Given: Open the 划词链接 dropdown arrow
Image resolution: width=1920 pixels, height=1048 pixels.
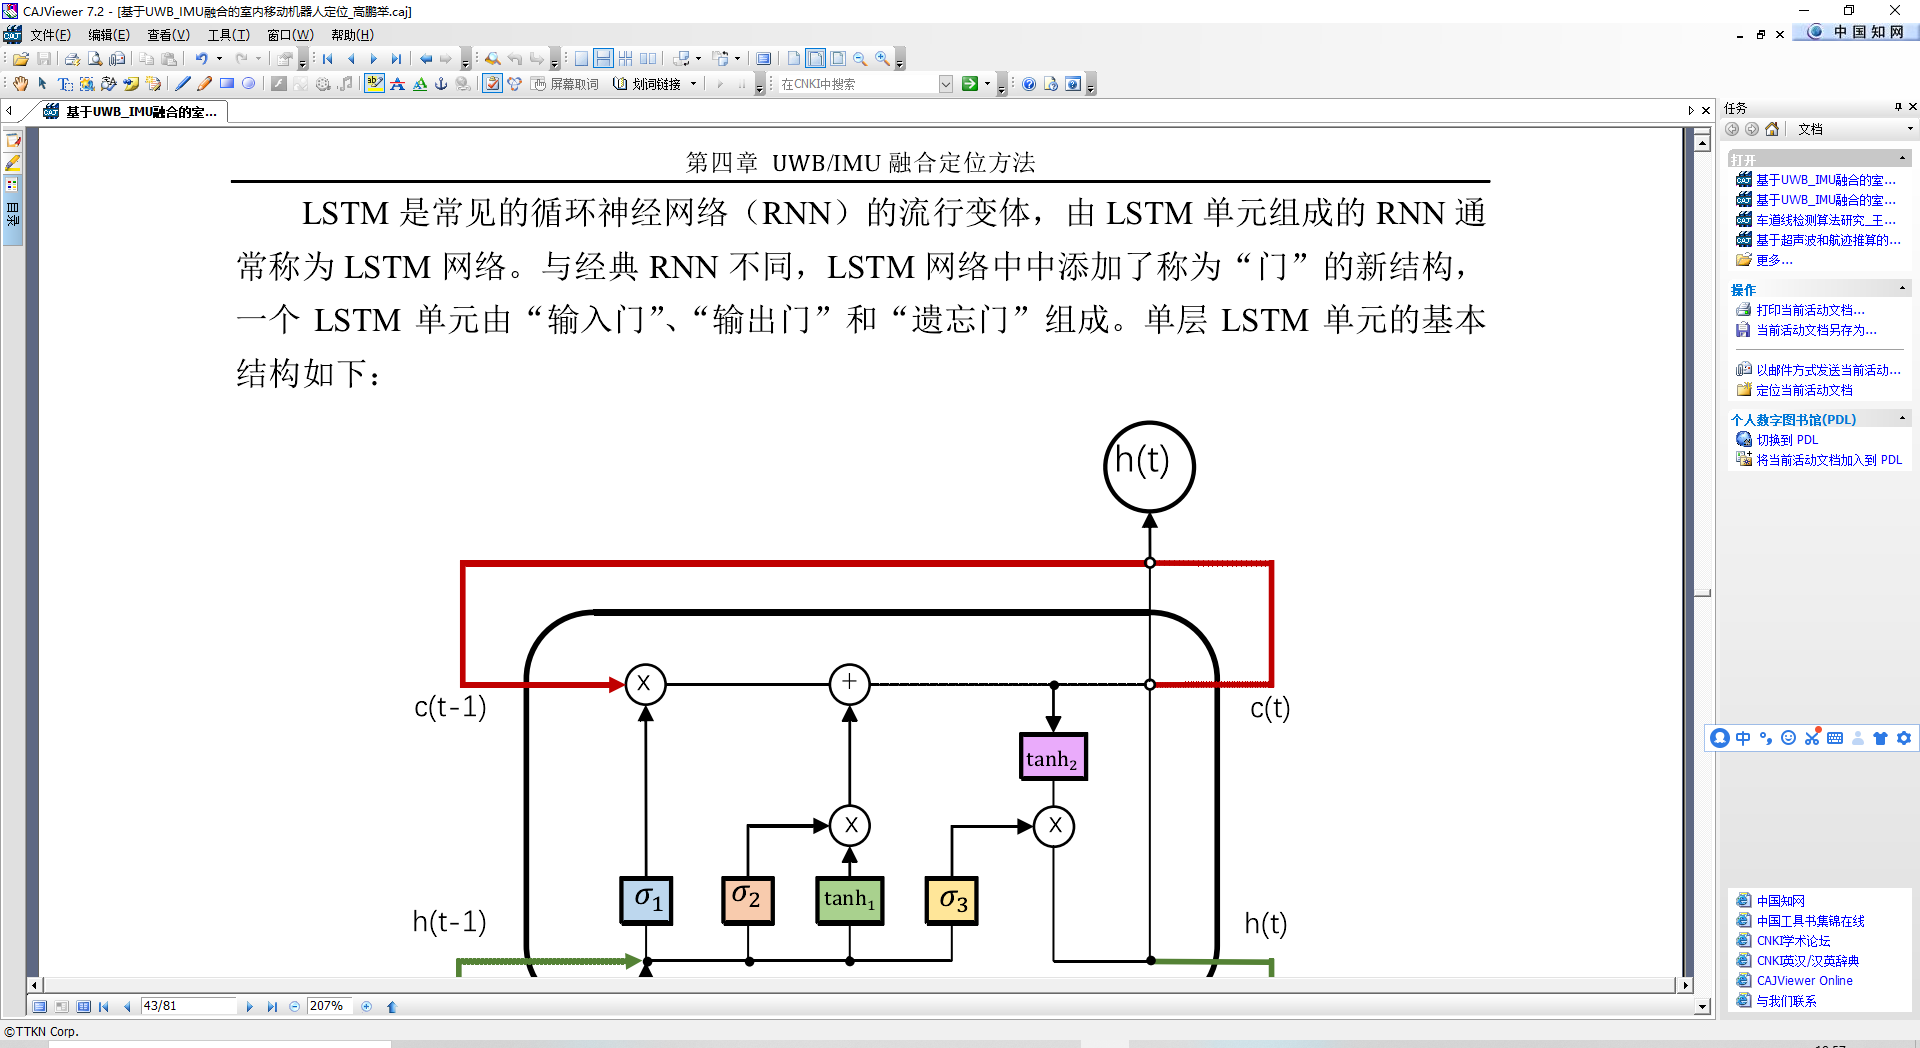Looking at the screenshot, I should [x=693, y=84].
